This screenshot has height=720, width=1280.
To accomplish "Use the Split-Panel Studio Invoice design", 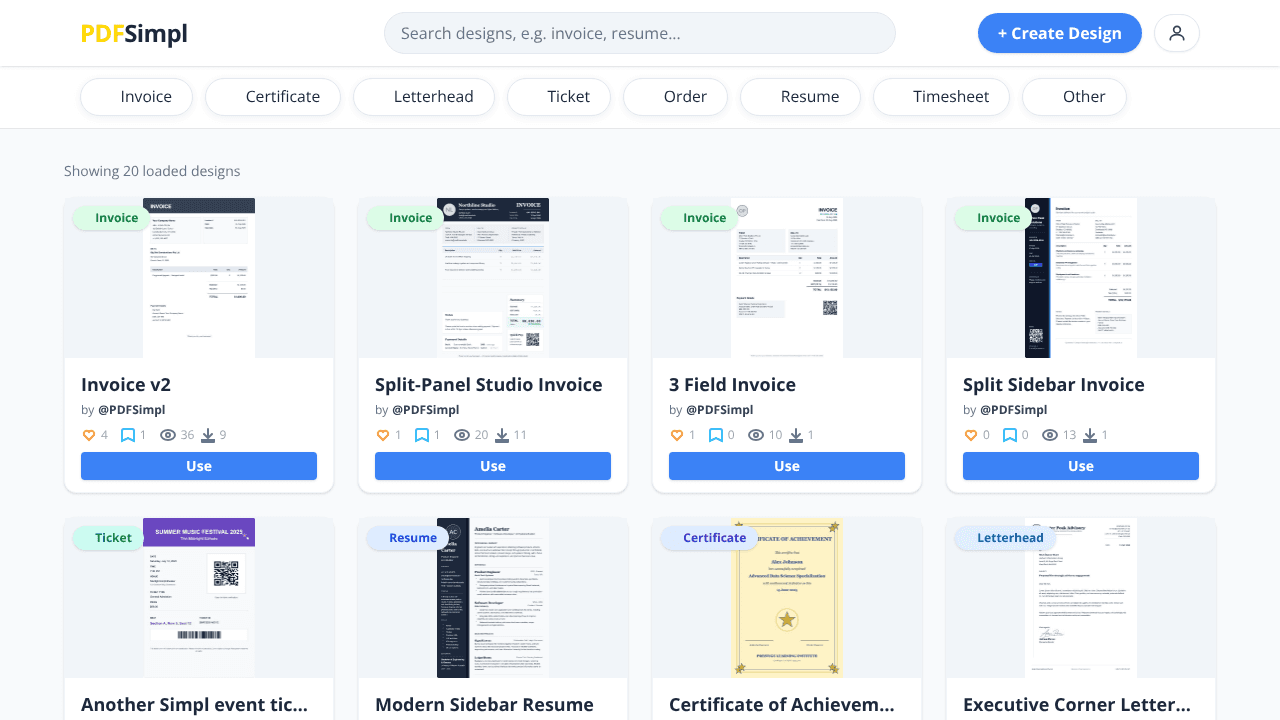I will point(493,466).
